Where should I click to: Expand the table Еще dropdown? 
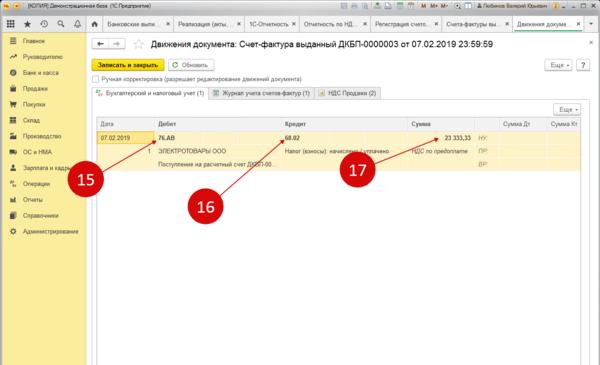click(x=567, y=109)
